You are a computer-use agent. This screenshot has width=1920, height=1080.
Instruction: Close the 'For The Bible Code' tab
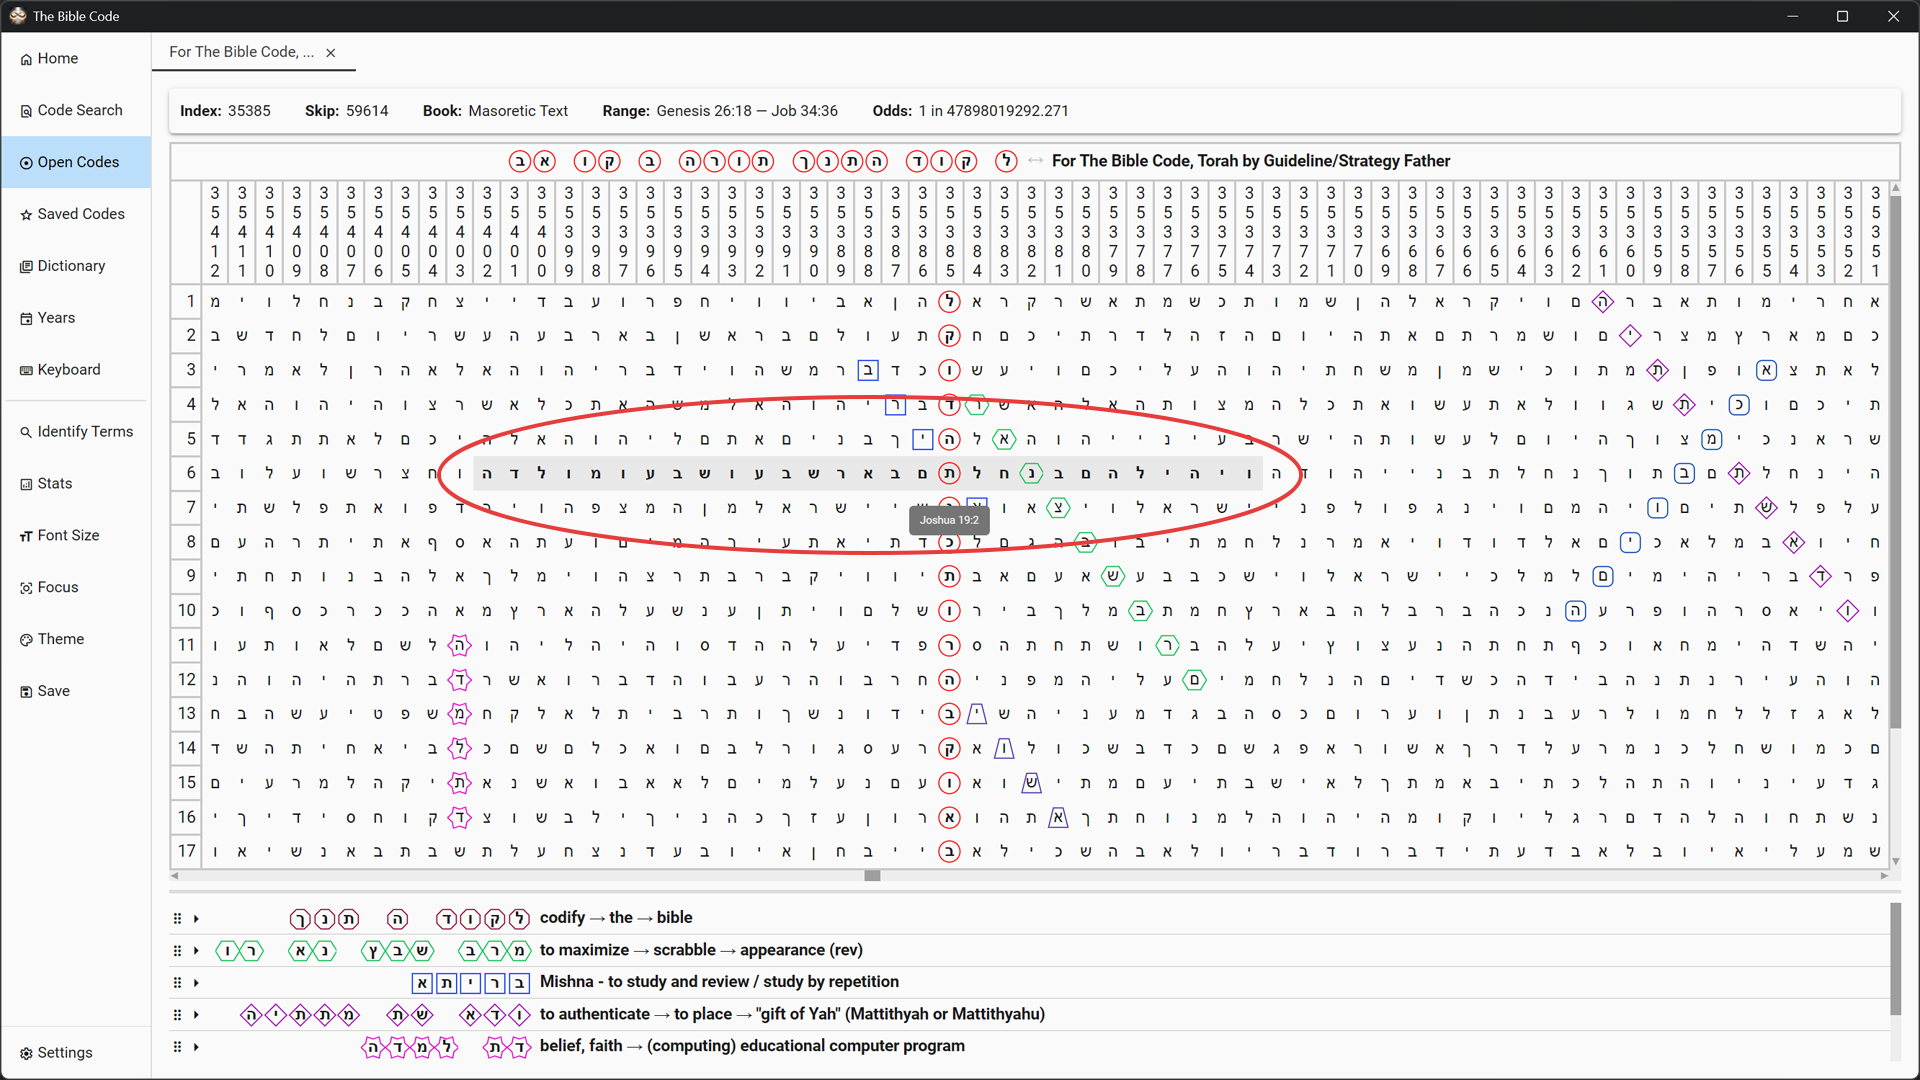coord(331,52)
